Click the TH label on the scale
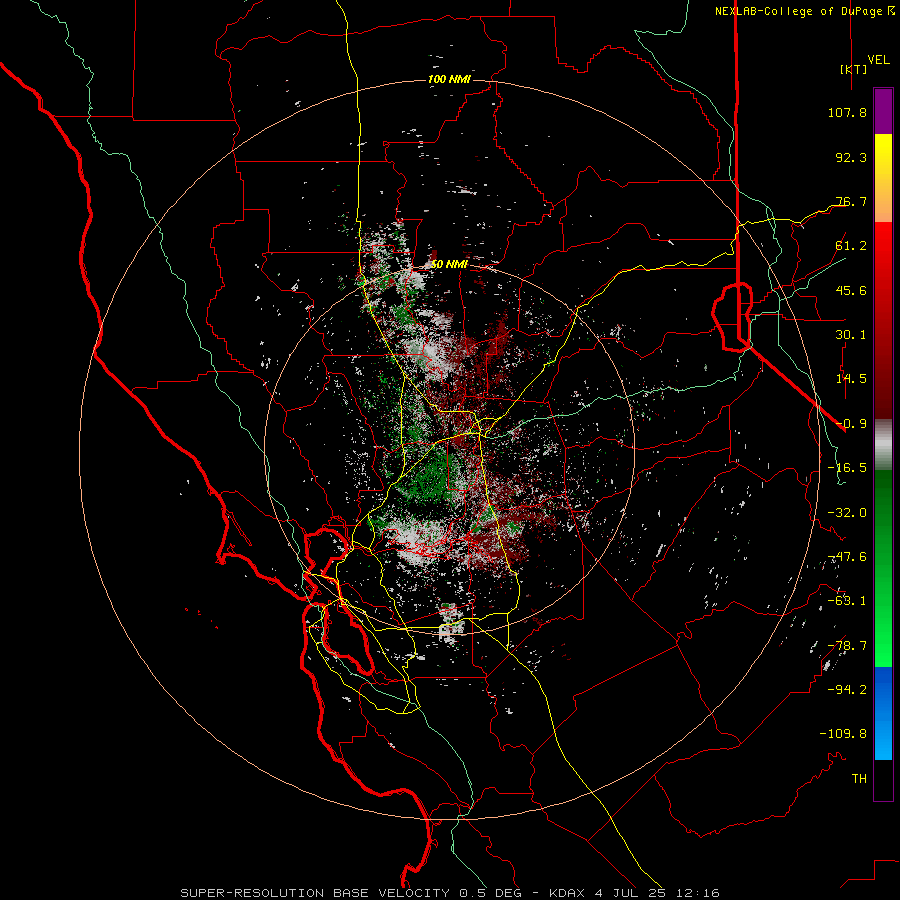The height and width of the screenshot is (900, 900). click(859, 779)
